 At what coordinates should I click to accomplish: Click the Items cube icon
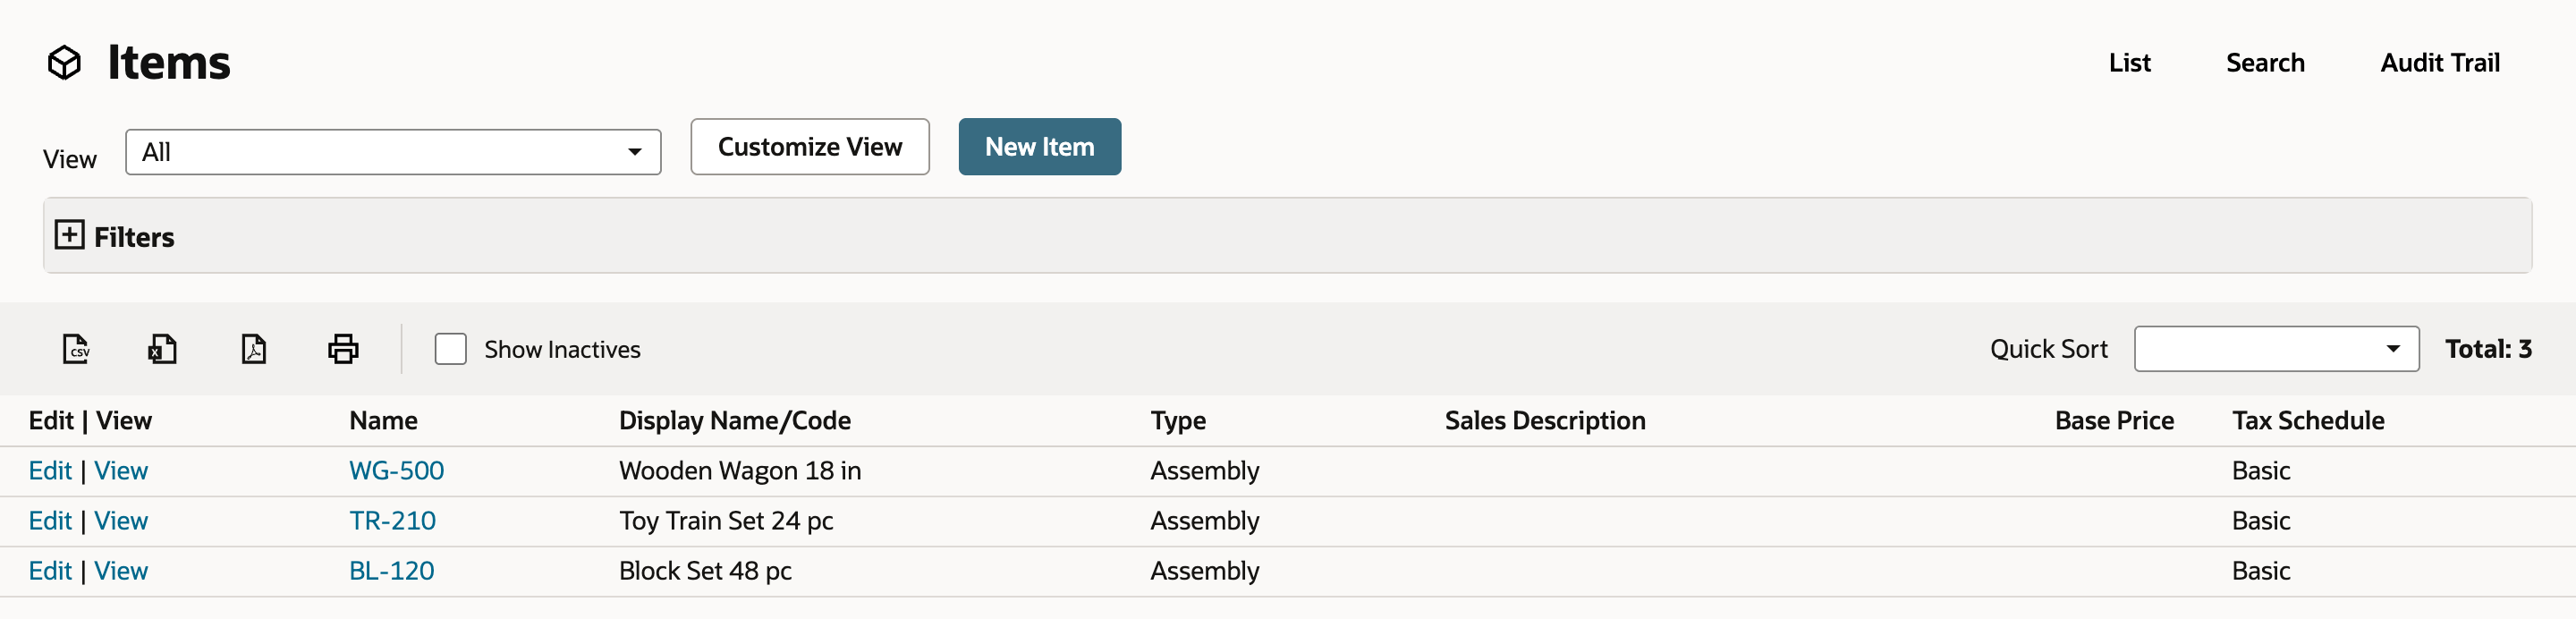pos(64,62)
